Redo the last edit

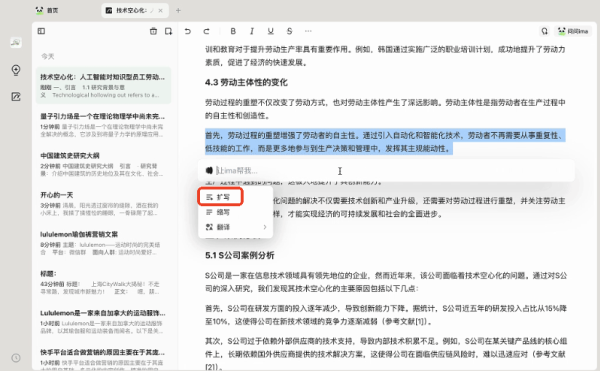point(206,31)
